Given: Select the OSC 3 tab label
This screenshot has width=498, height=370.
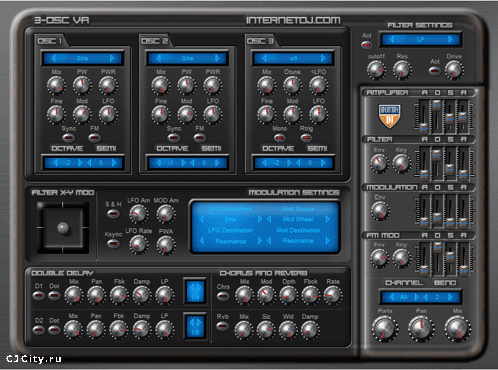Looking at the screenshot, I should [260, 41].
